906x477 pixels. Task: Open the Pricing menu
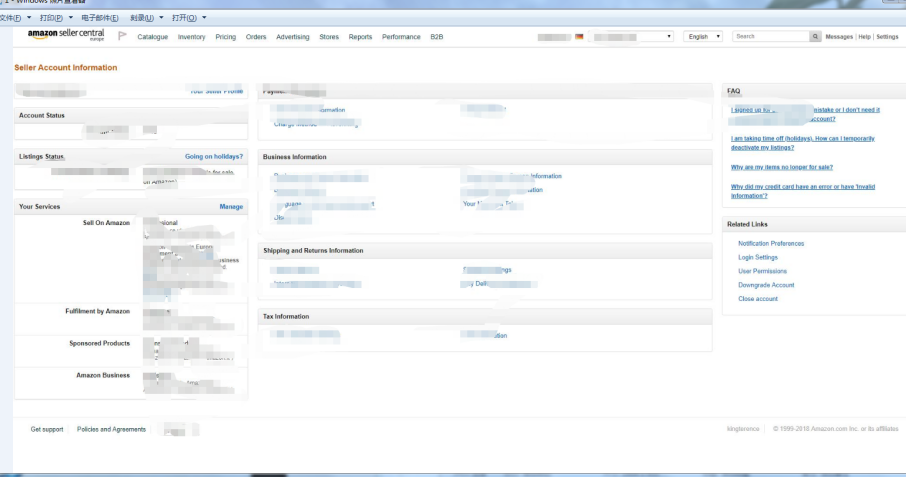225,37
